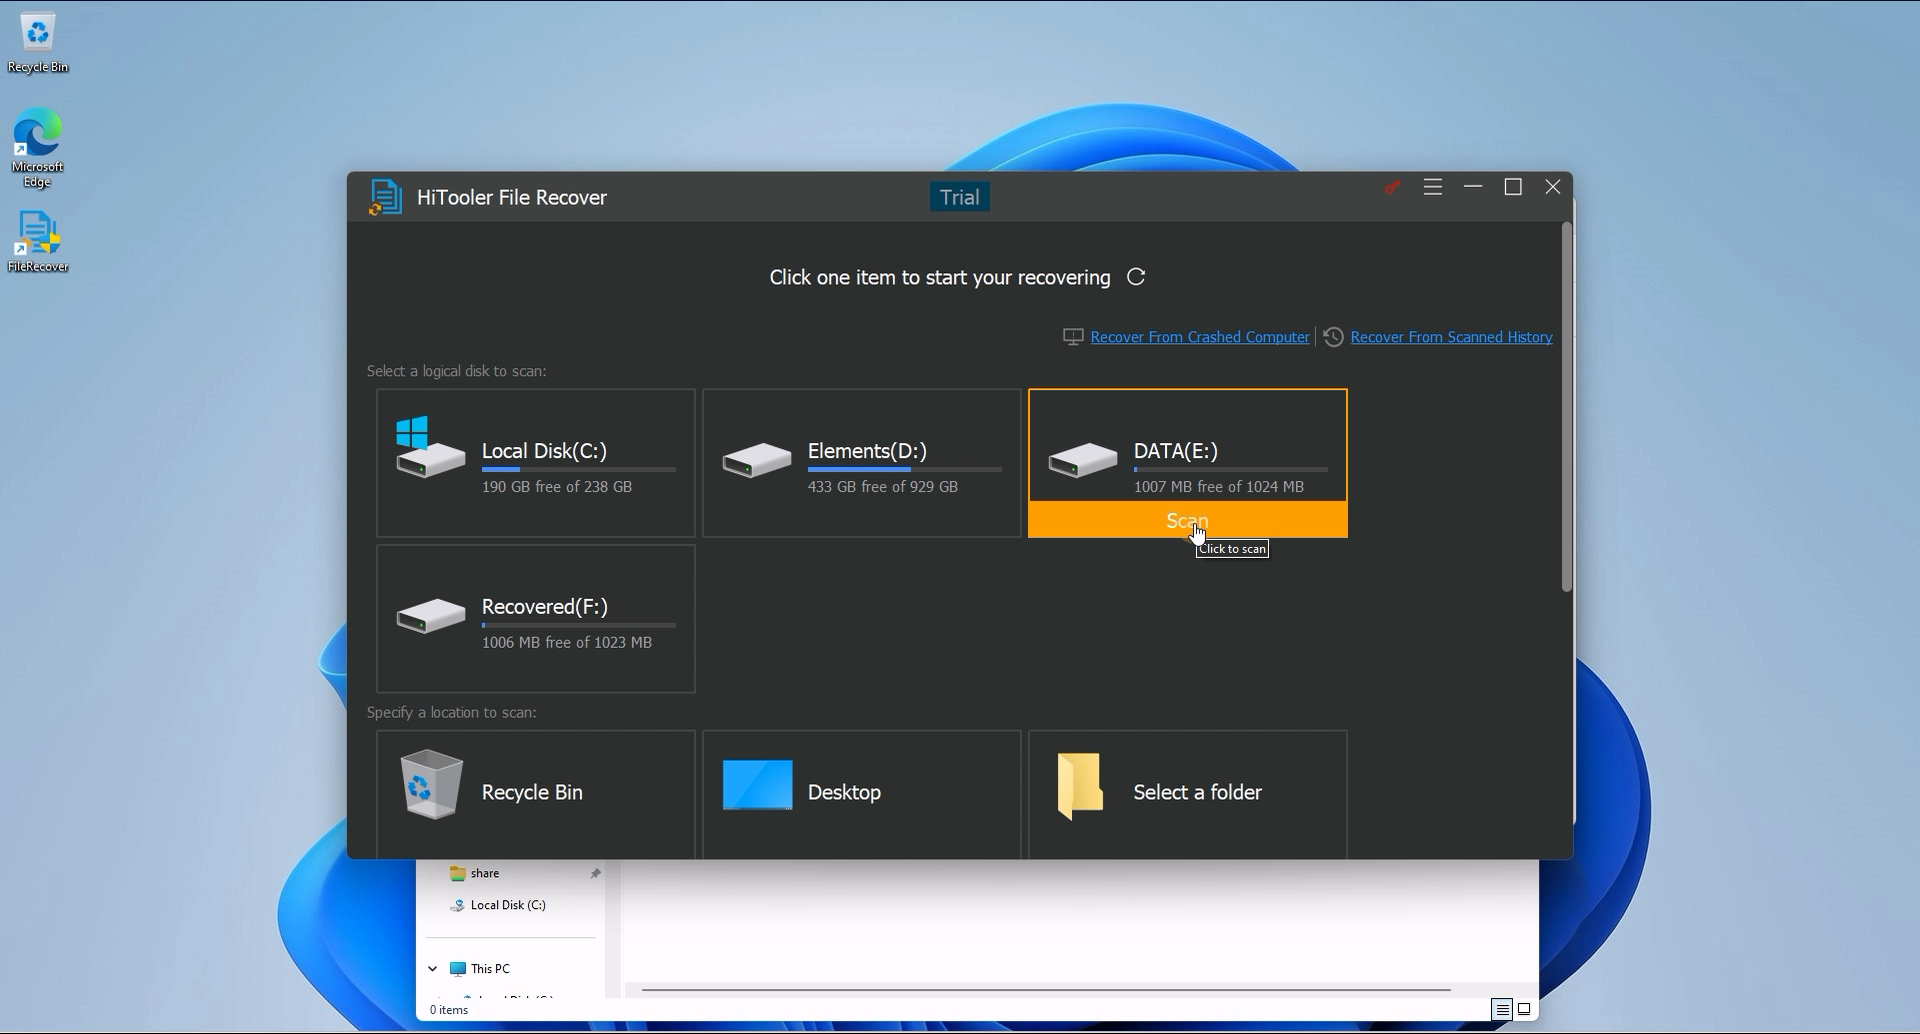Click the Trial badge in the title bar
This screenshot has height=1034, width=1920.
[958, 196]
